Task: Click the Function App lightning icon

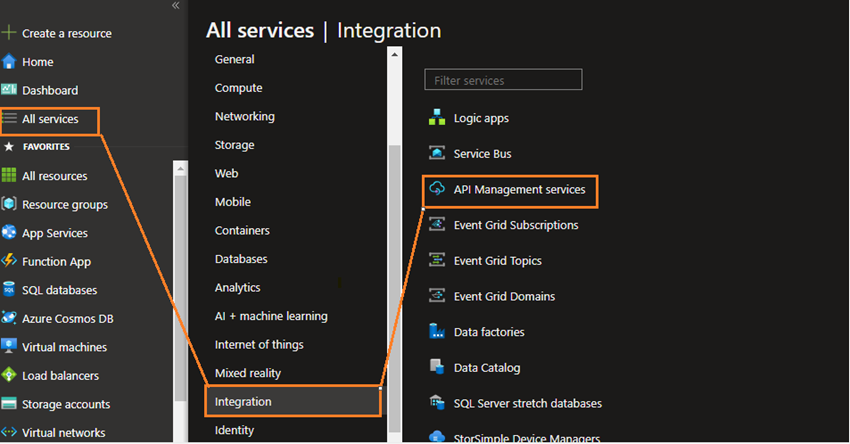Action: 9,261
